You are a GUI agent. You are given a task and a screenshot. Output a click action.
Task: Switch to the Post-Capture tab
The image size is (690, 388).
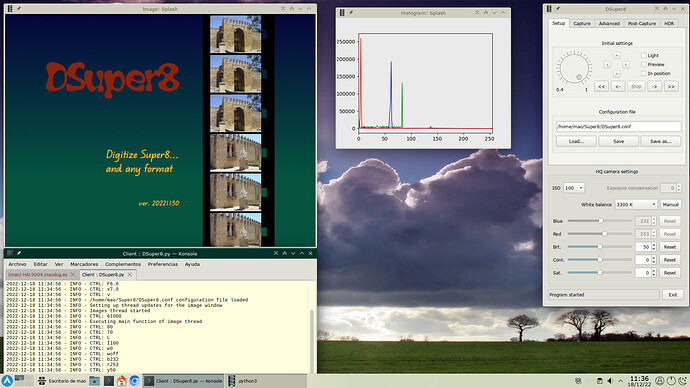coord(642,23)
